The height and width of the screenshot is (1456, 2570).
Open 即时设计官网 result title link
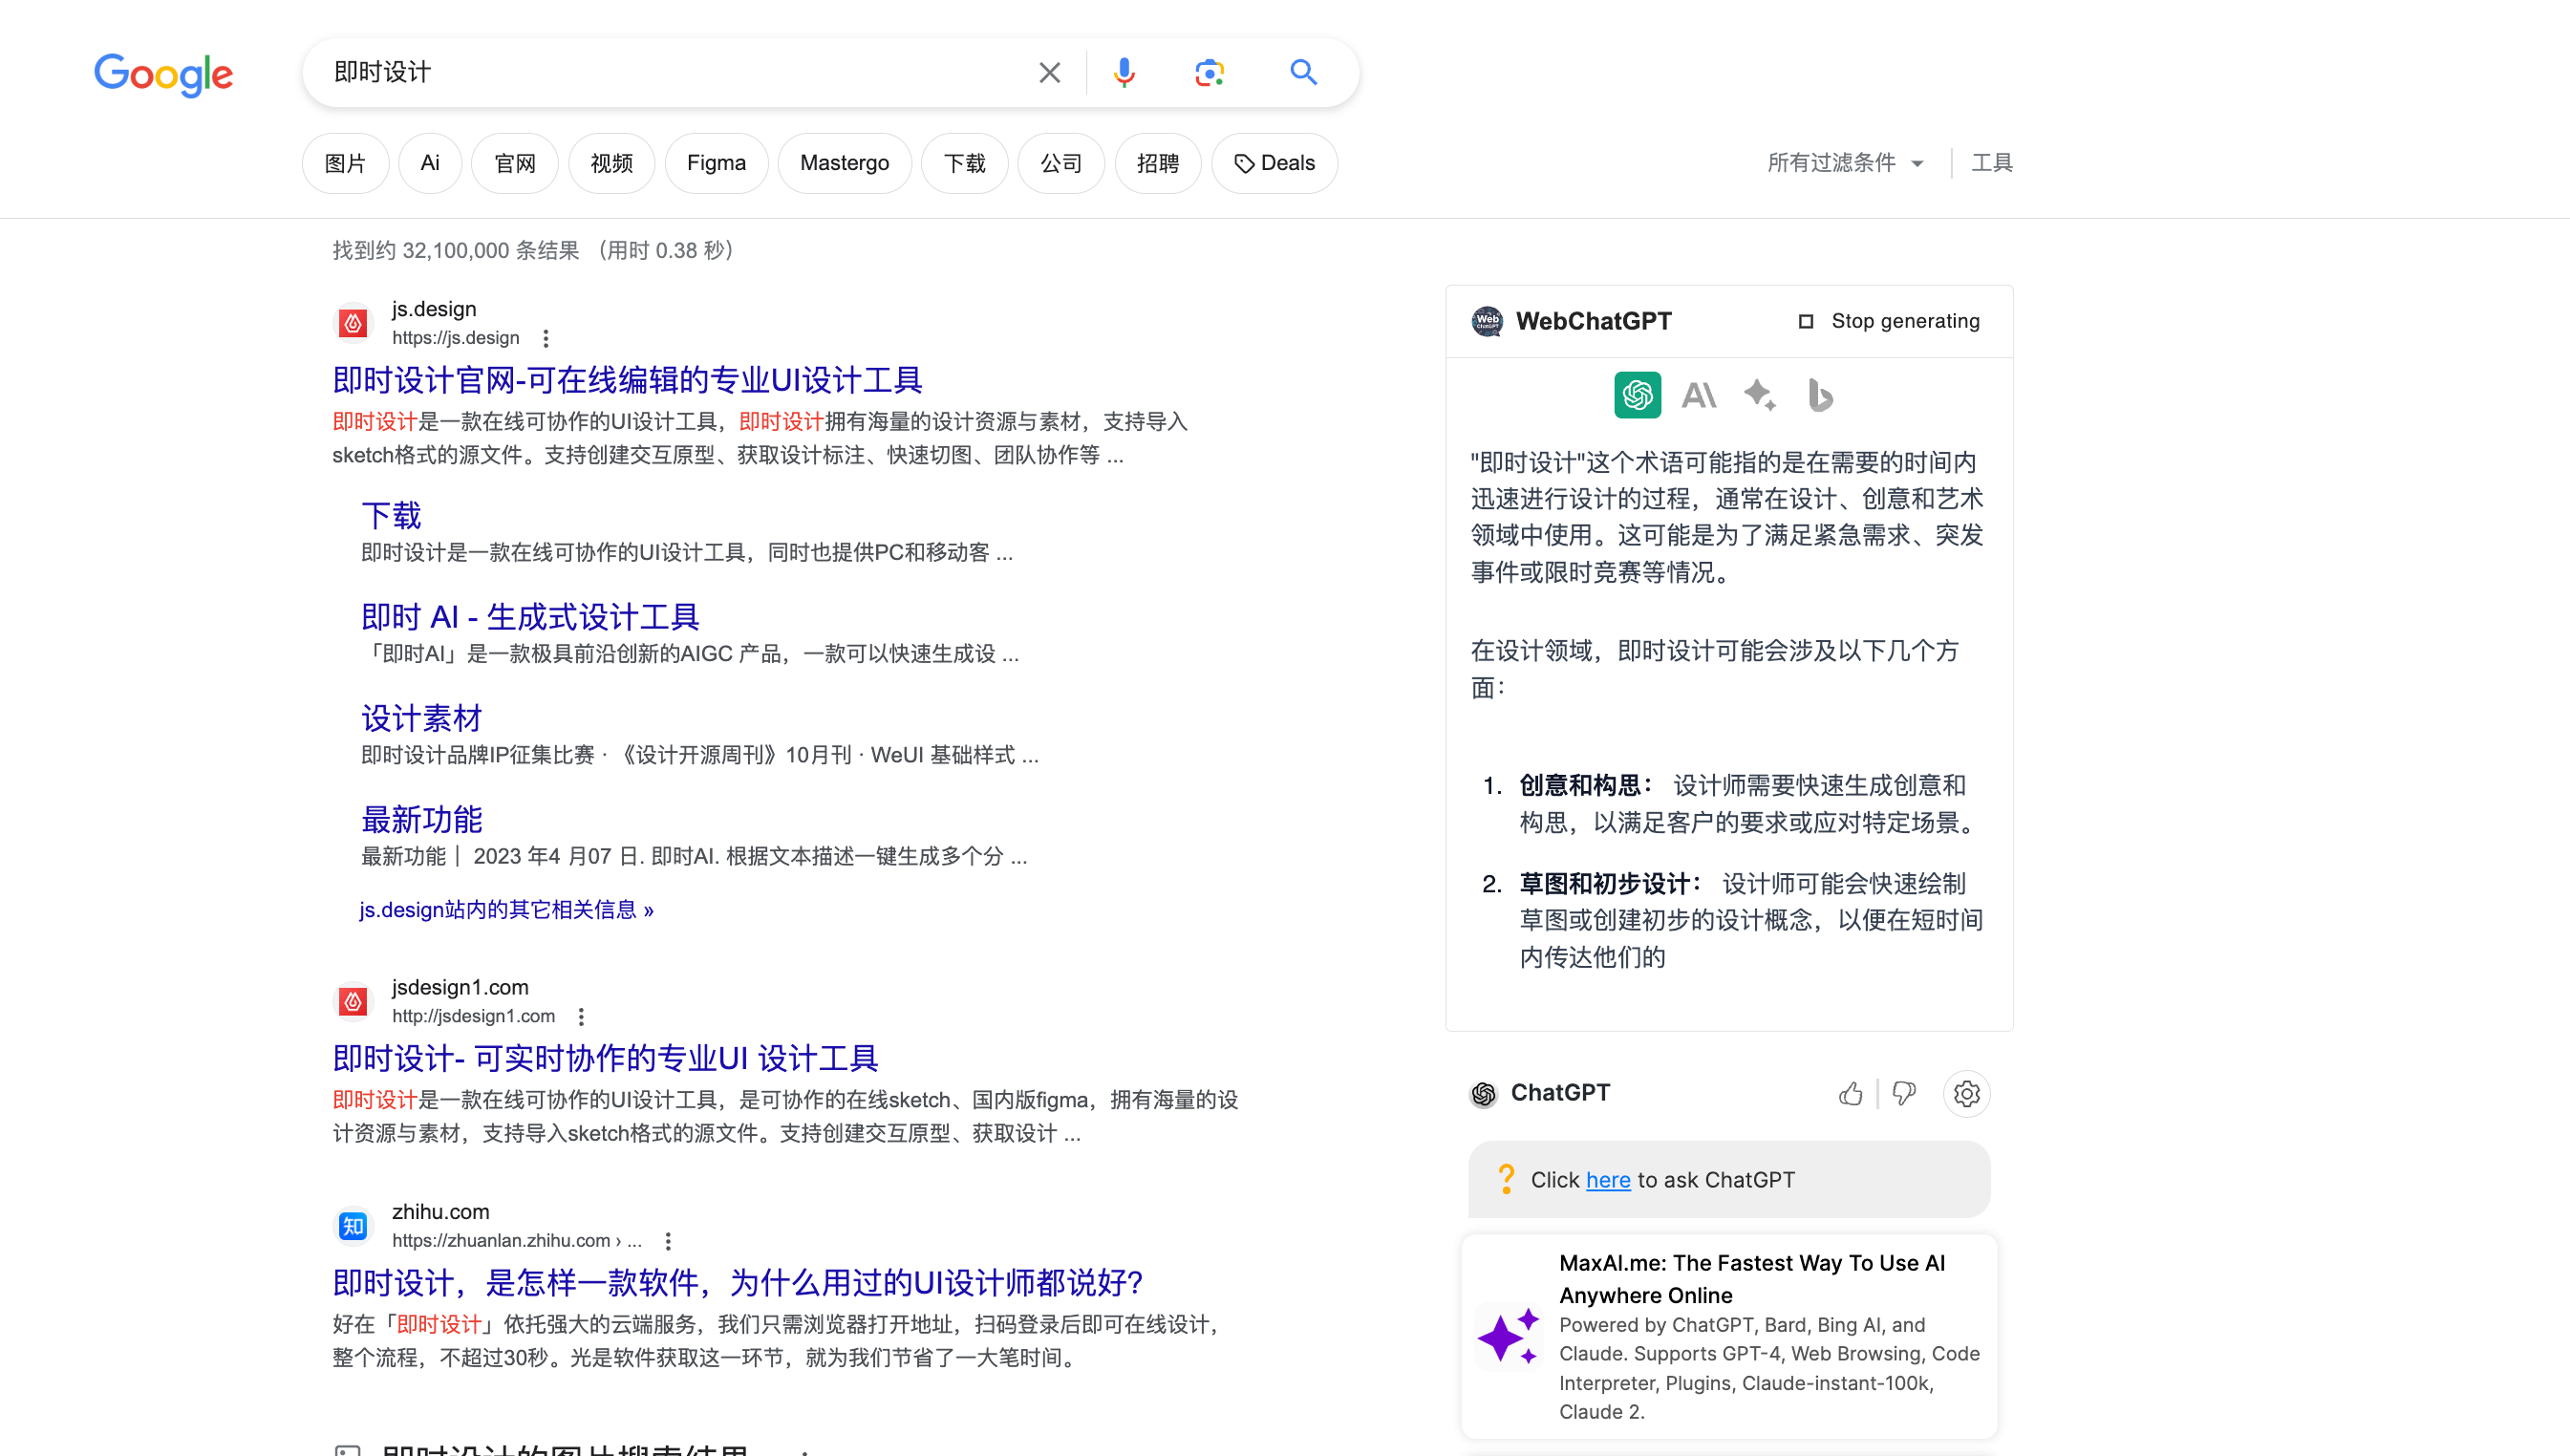627,380
